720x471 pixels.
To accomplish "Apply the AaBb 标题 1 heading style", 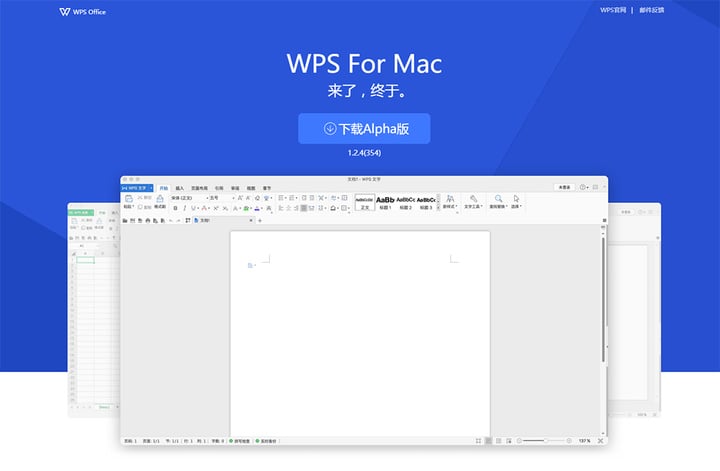I will (385, 202).
